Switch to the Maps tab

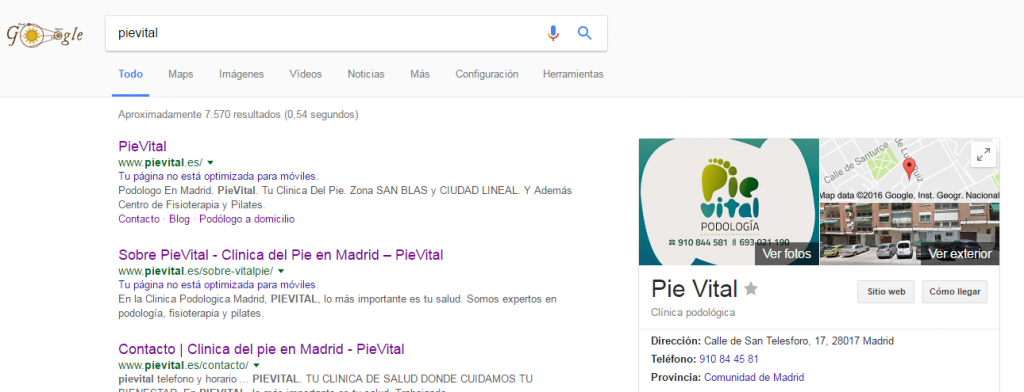[180, 74]
